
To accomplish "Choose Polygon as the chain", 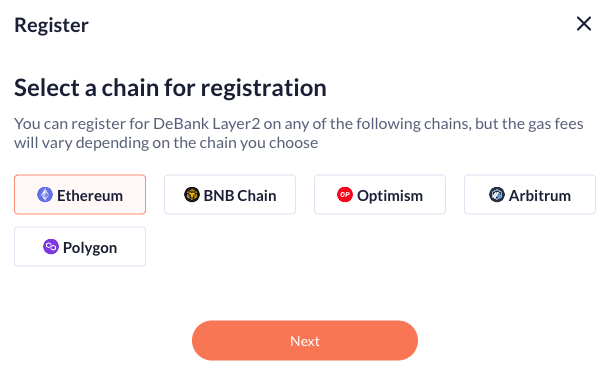I will (80, 247).
